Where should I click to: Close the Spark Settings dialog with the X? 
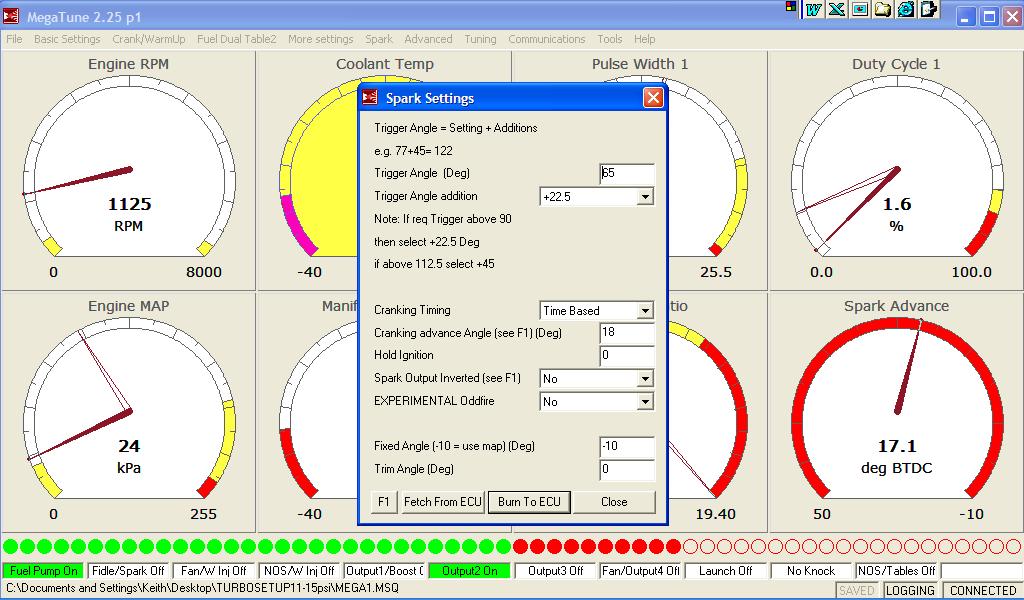[652, 98]
